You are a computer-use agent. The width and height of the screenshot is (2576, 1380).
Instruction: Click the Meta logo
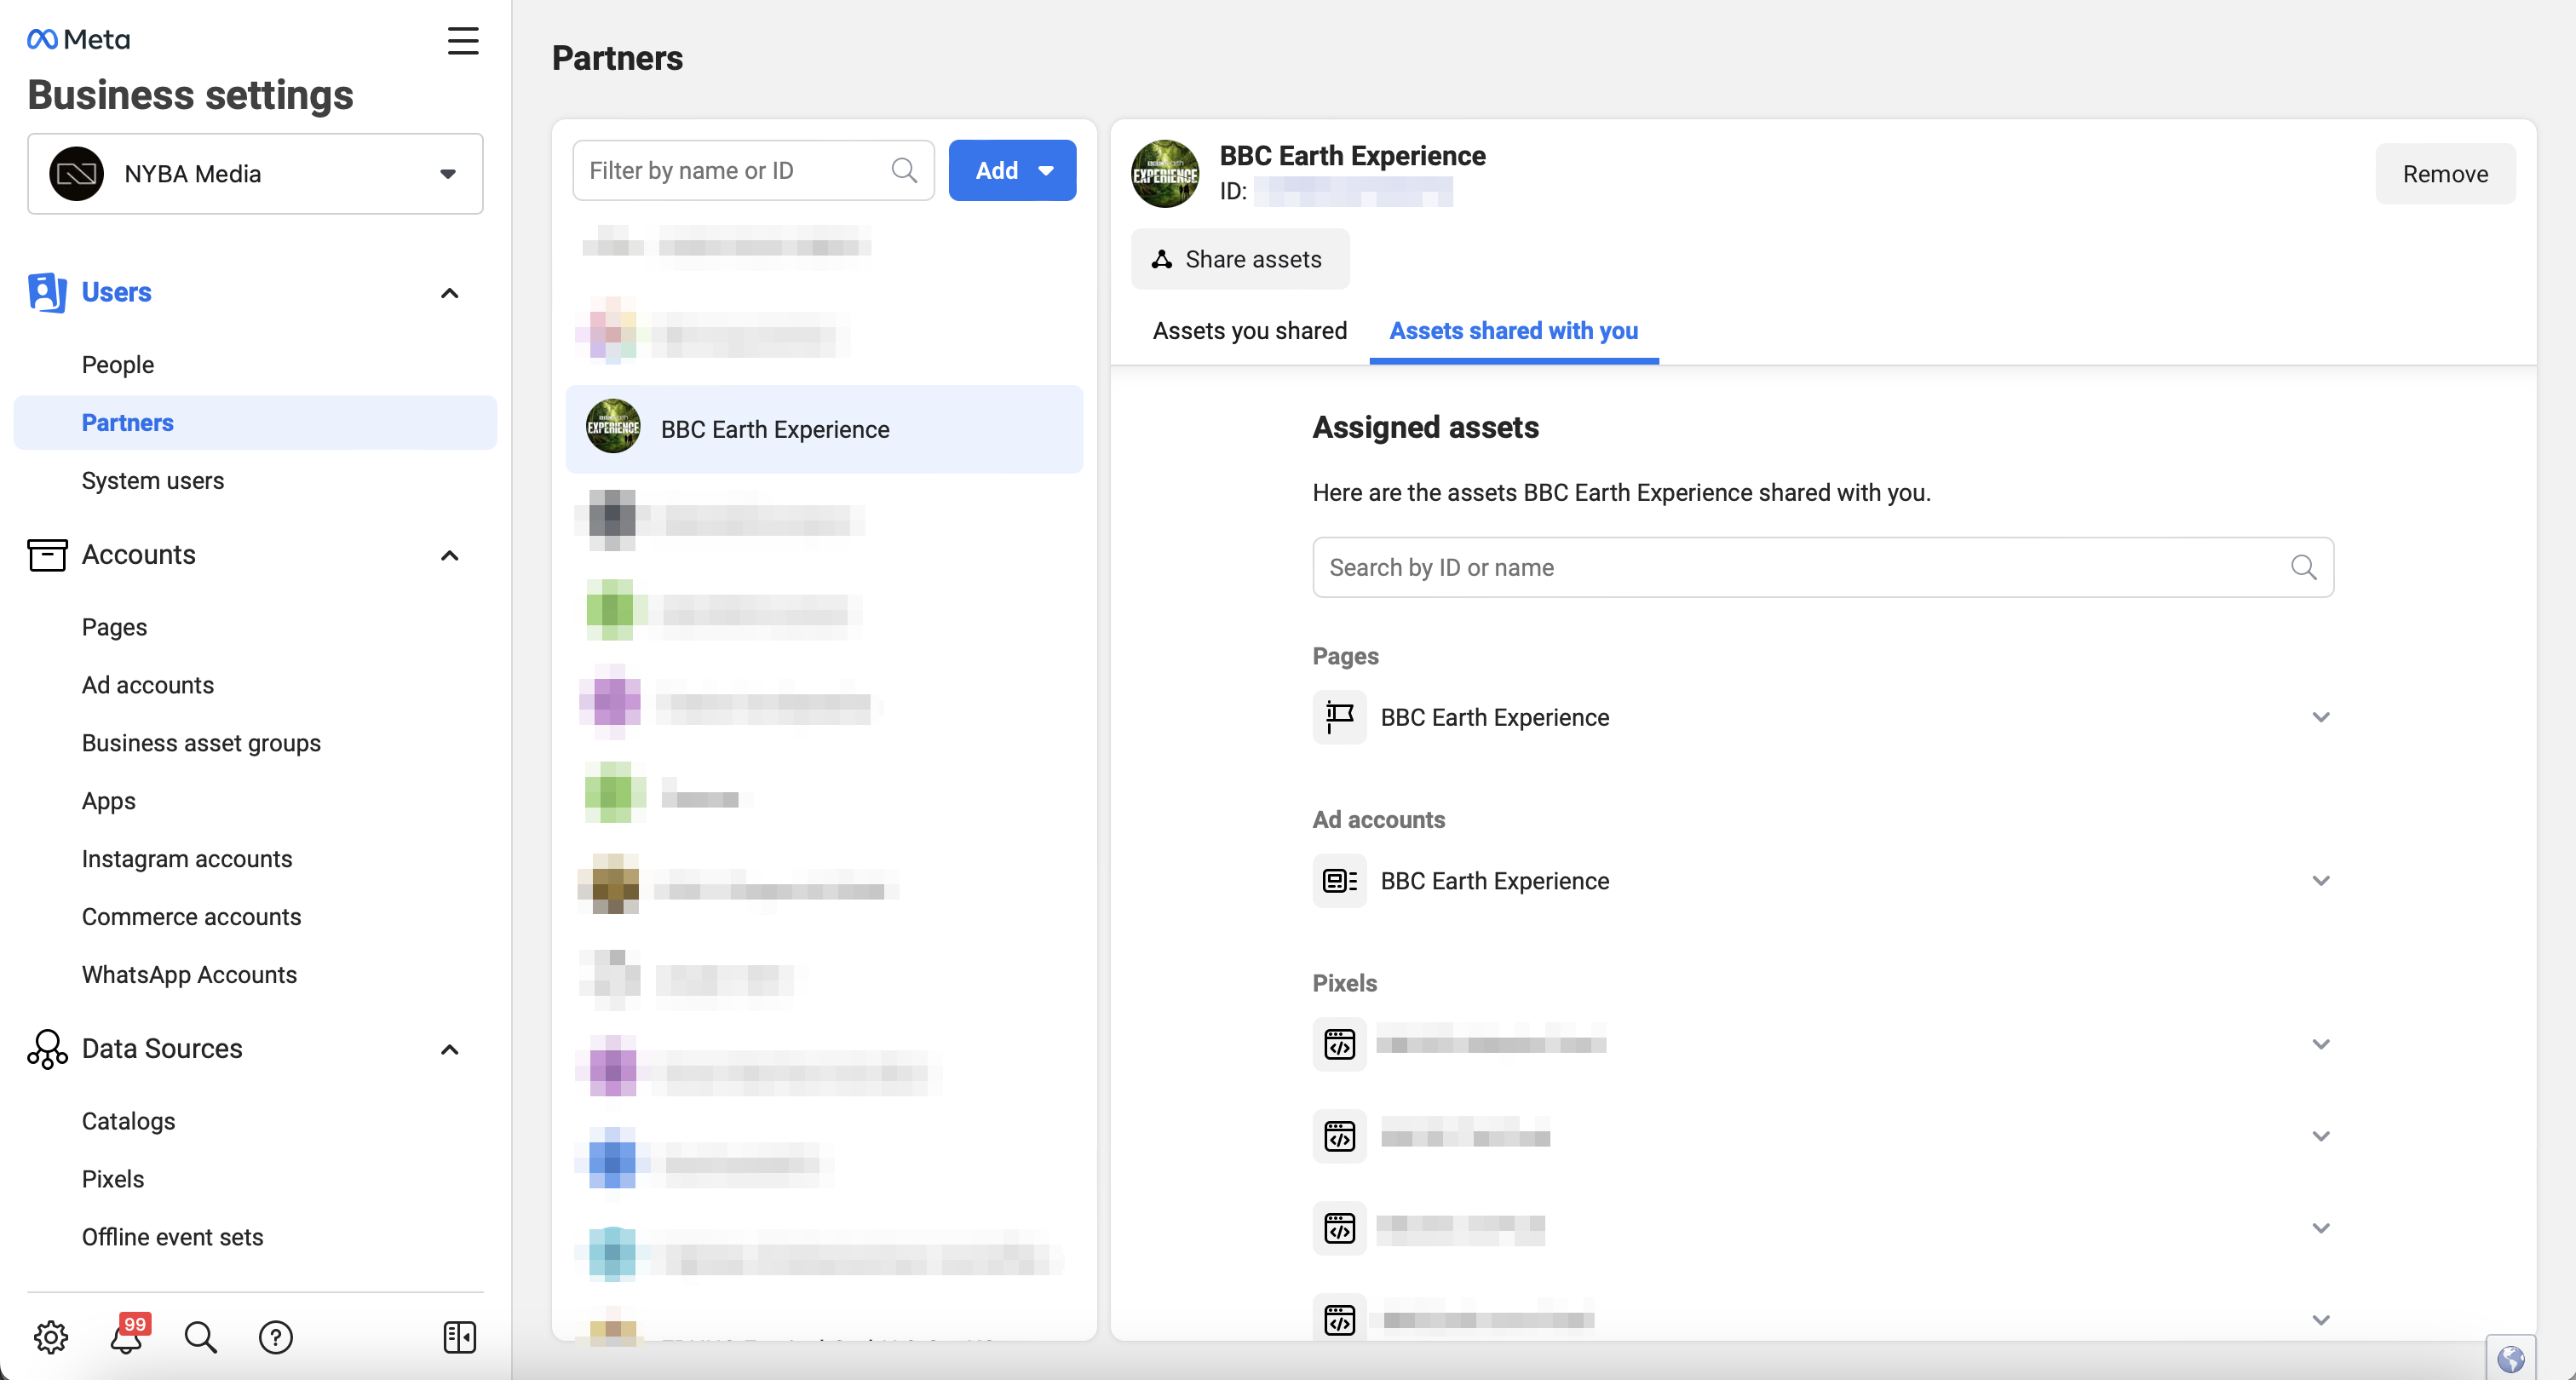point(78,39)
